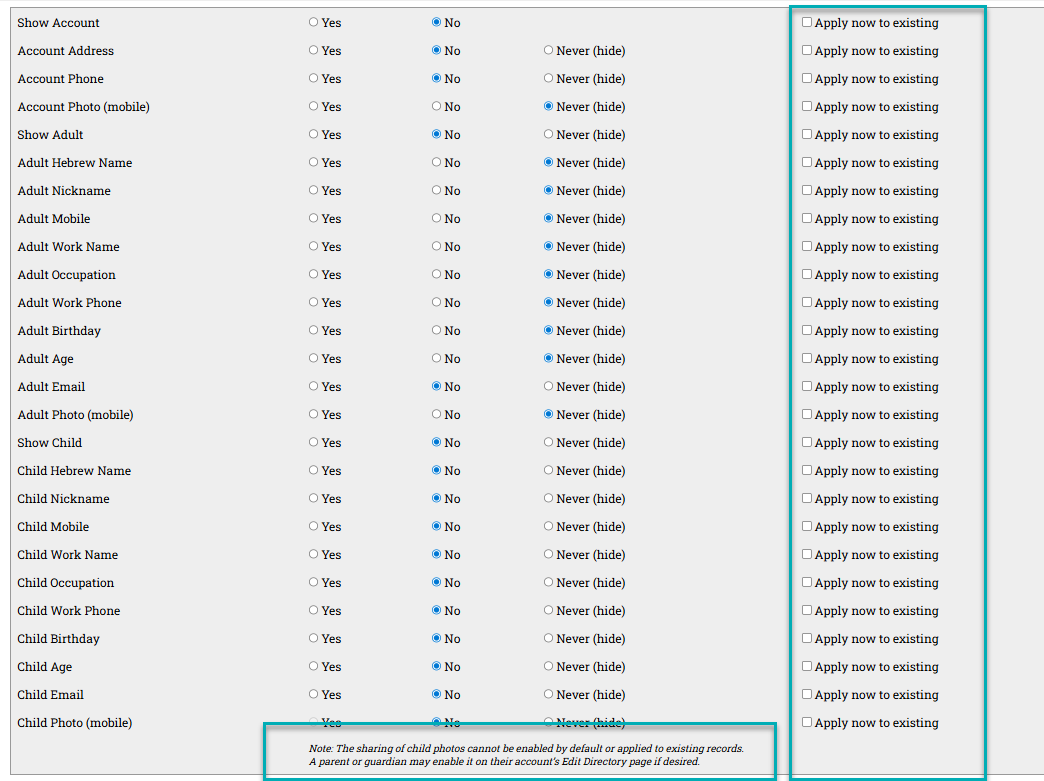The height and width of the screenshot is (781, 1044).
Task: Check Apply now to existing for Adult Birthday
Action: [x=805, y=330]
